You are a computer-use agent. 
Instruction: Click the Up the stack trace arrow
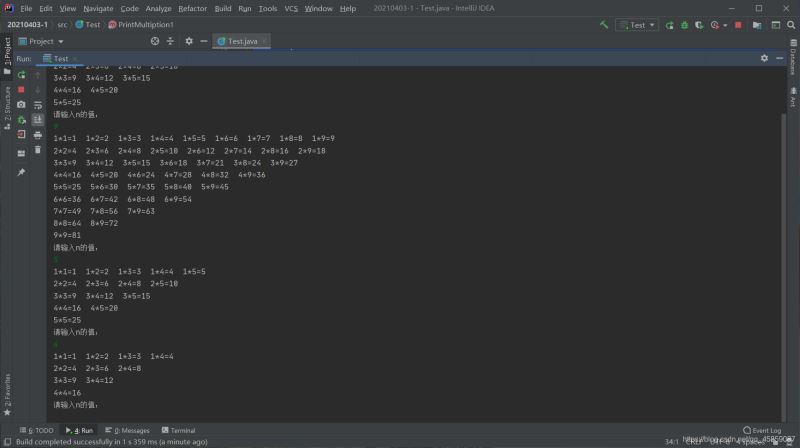(38, 75)
